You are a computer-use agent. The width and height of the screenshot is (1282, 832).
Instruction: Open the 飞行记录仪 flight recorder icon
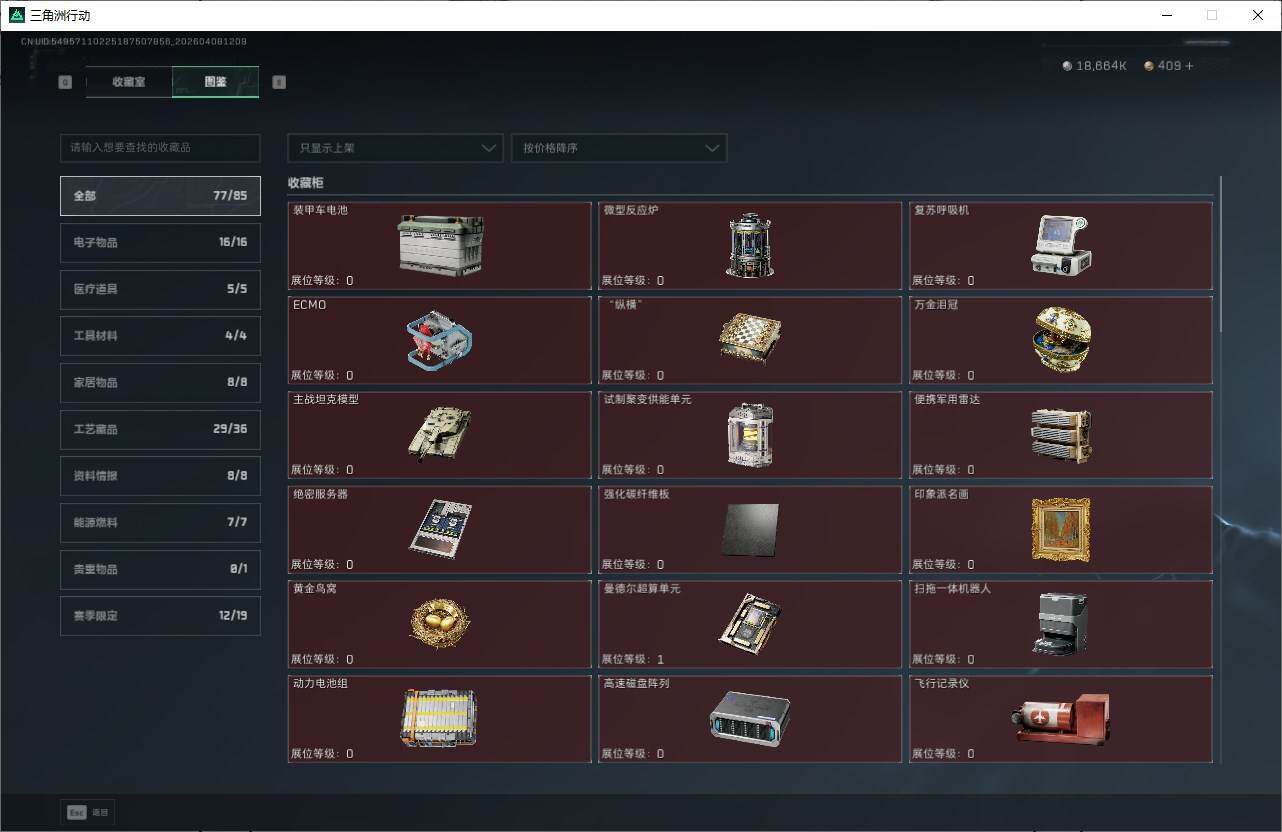click(x=1061, y=718)
